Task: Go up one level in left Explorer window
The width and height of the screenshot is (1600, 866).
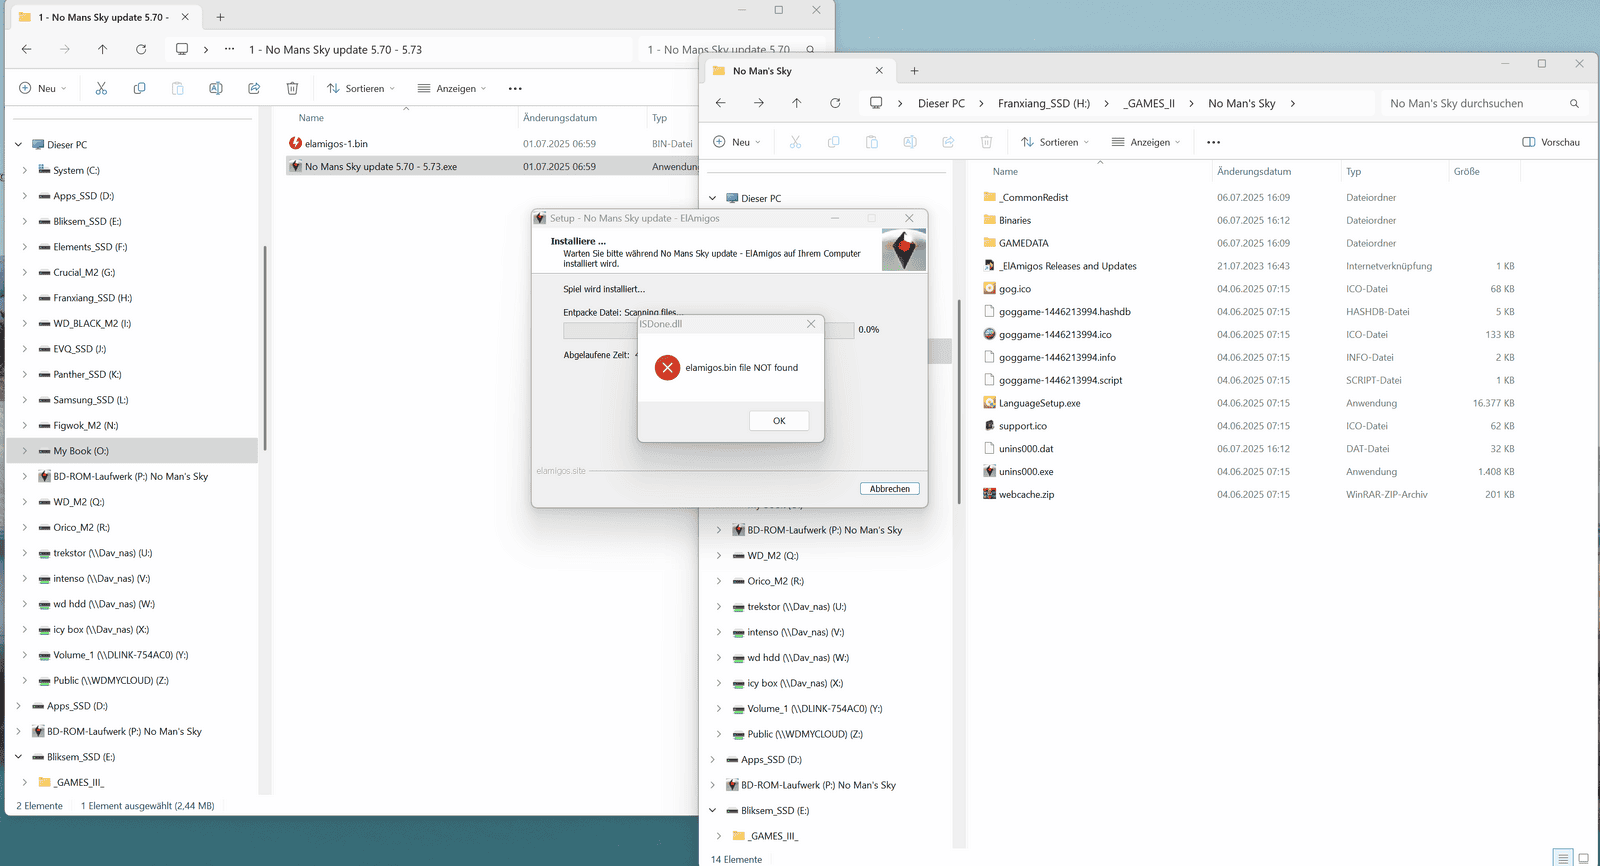Action: point(102,49)
